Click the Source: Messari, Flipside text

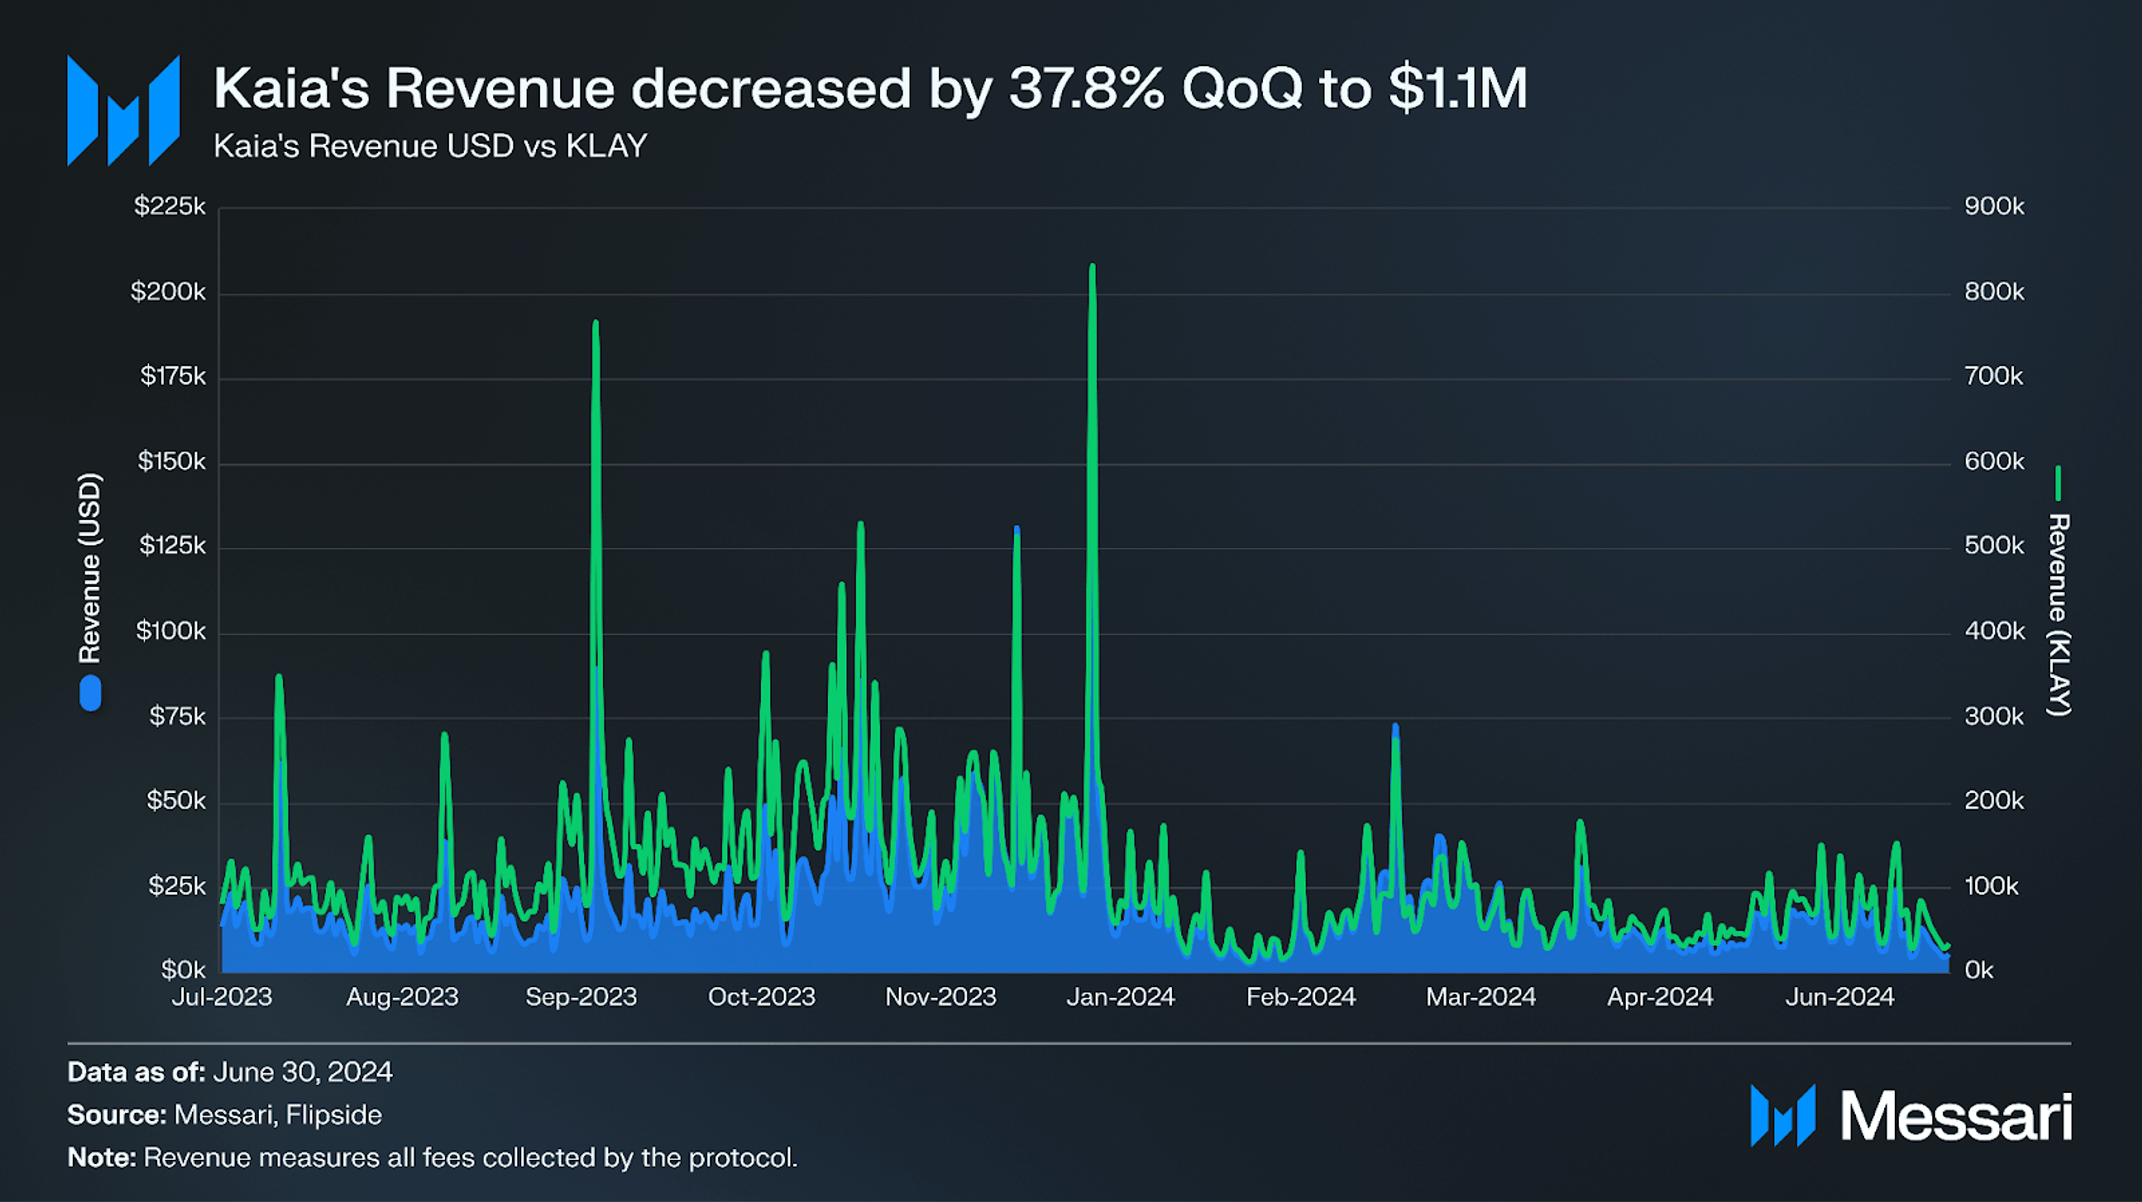[x=225, y=1115]
